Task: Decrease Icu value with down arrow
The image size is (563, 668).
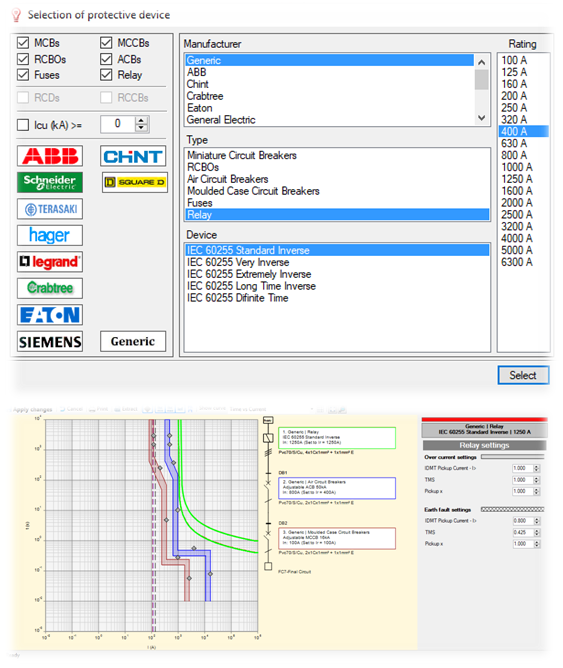Action: pyautogui.click(x=141, y=128)
